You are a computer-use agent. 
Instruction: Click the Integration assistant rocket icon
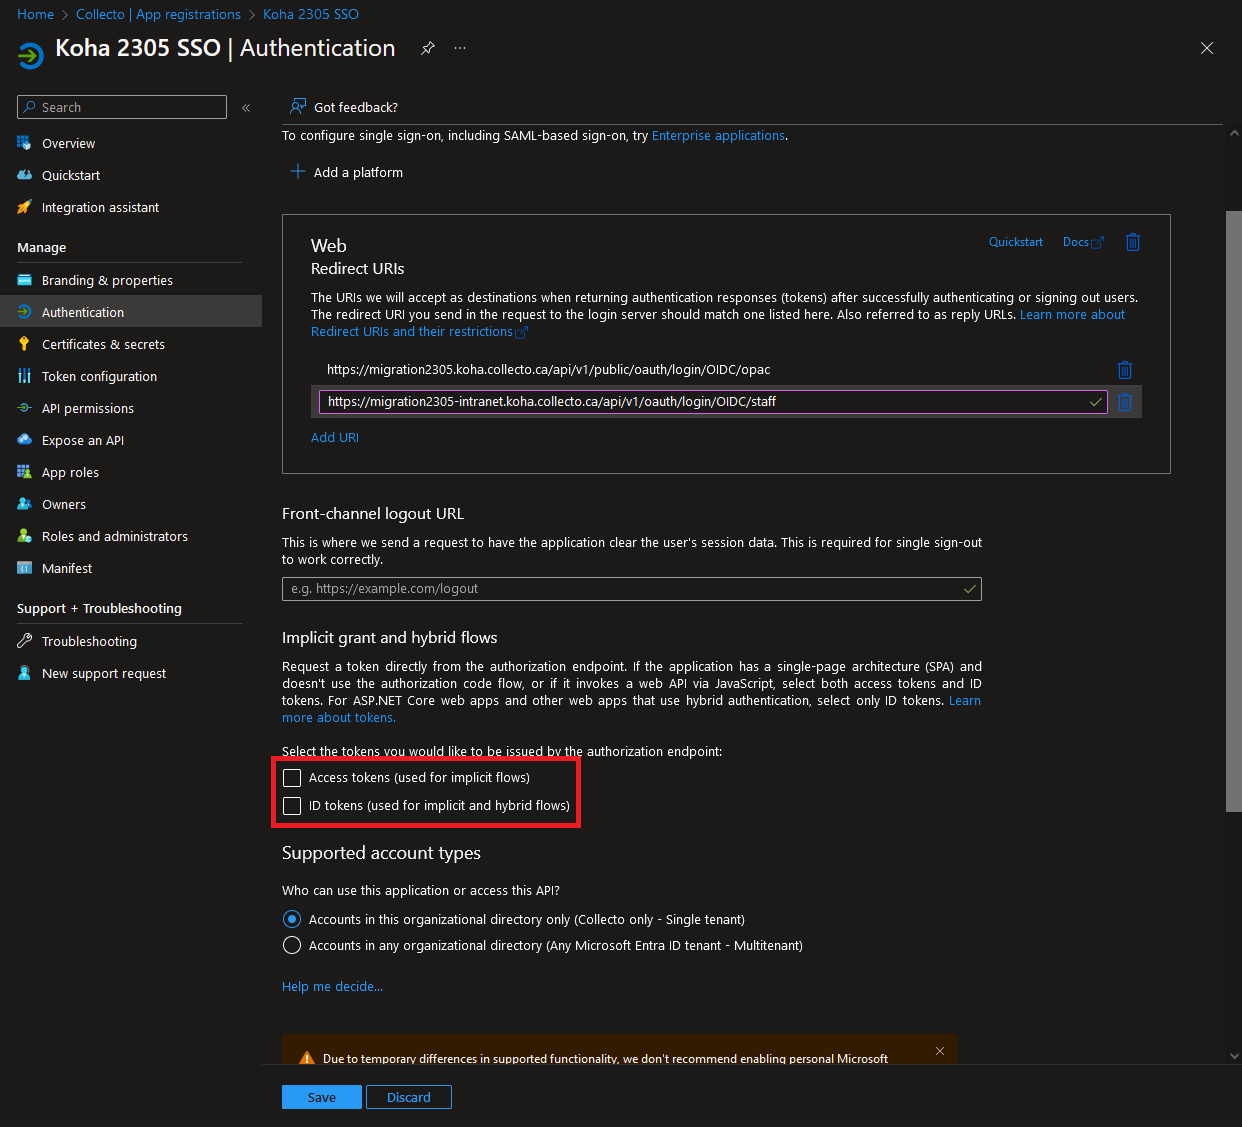point(24,207)
